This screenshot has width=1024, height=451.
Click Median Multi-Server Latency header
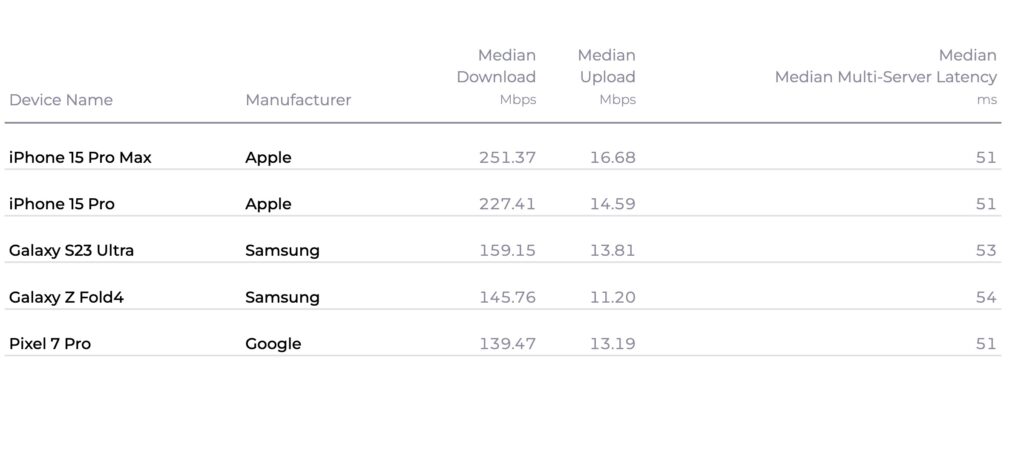[886, 77]
